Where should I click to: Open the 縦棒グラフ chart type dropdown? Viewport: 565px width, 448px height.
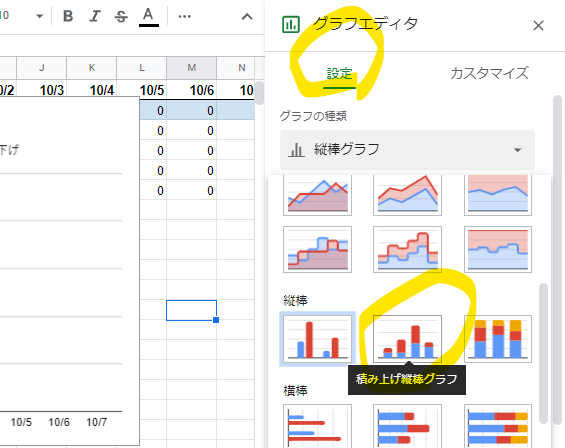pyautogui.click(x=407, y=150)
